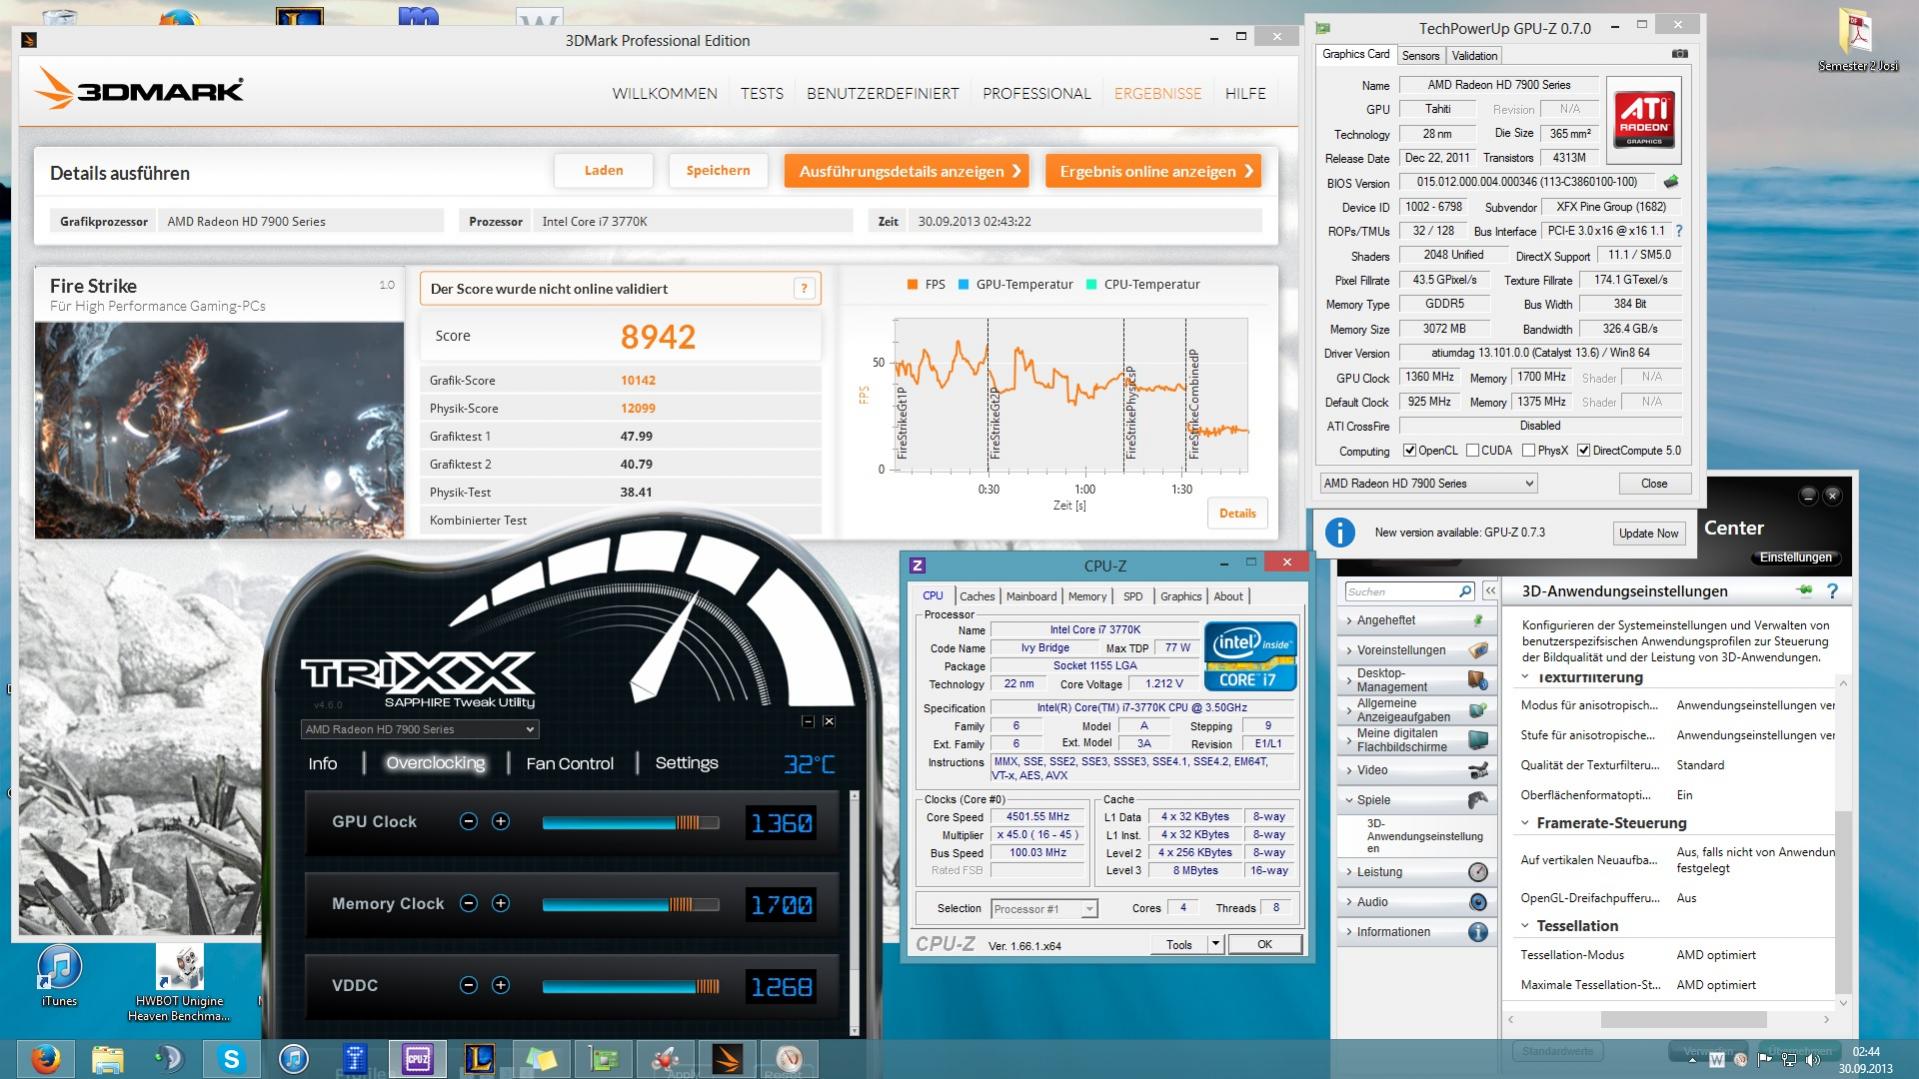Expand the Angeheftet section in Catalyst sidebar
This screenshot has width=1919, height=1079.
(1415, 620)
